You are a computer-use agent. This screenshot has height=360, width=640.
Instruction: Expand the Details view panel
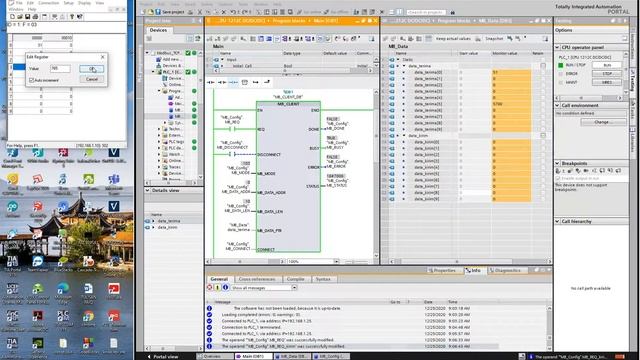[148, 191]
